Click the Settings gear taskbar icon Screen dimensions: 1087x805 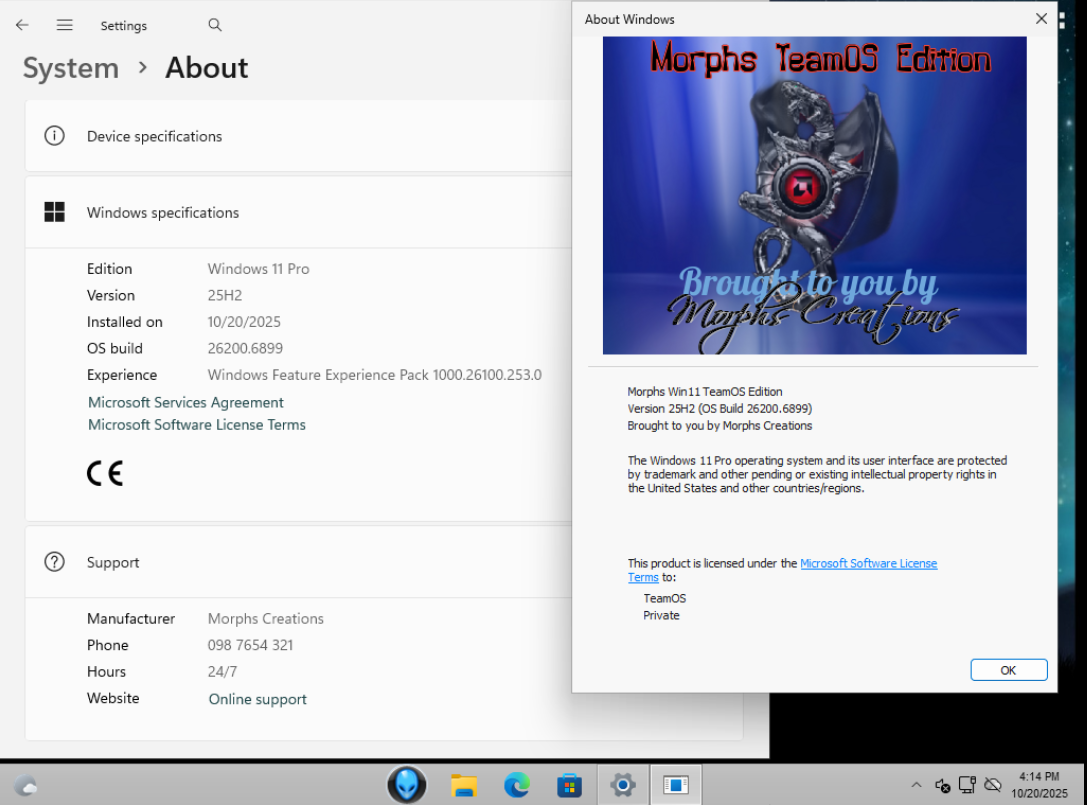(x=623, y=786)
